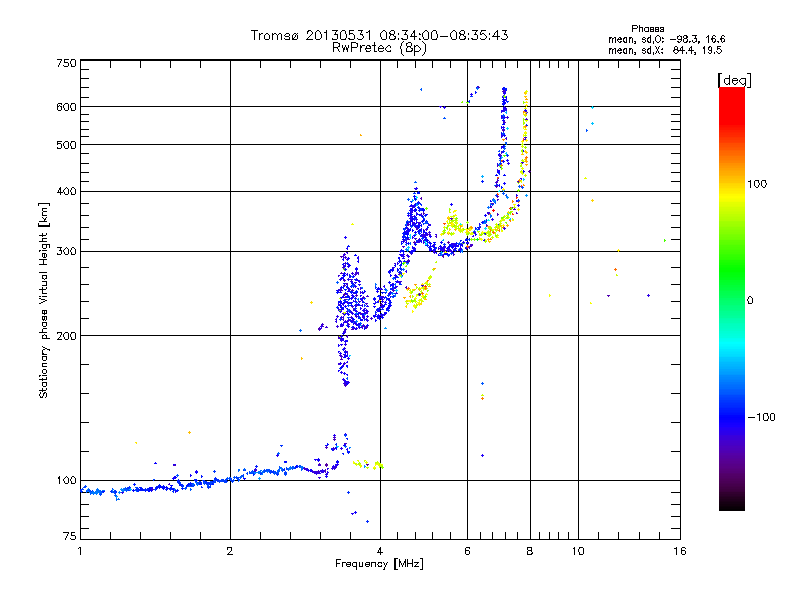Screen dimensions: 800x600
Task: Click the 'Frequency [MHz]' axis label
Action: click(379, 564)
